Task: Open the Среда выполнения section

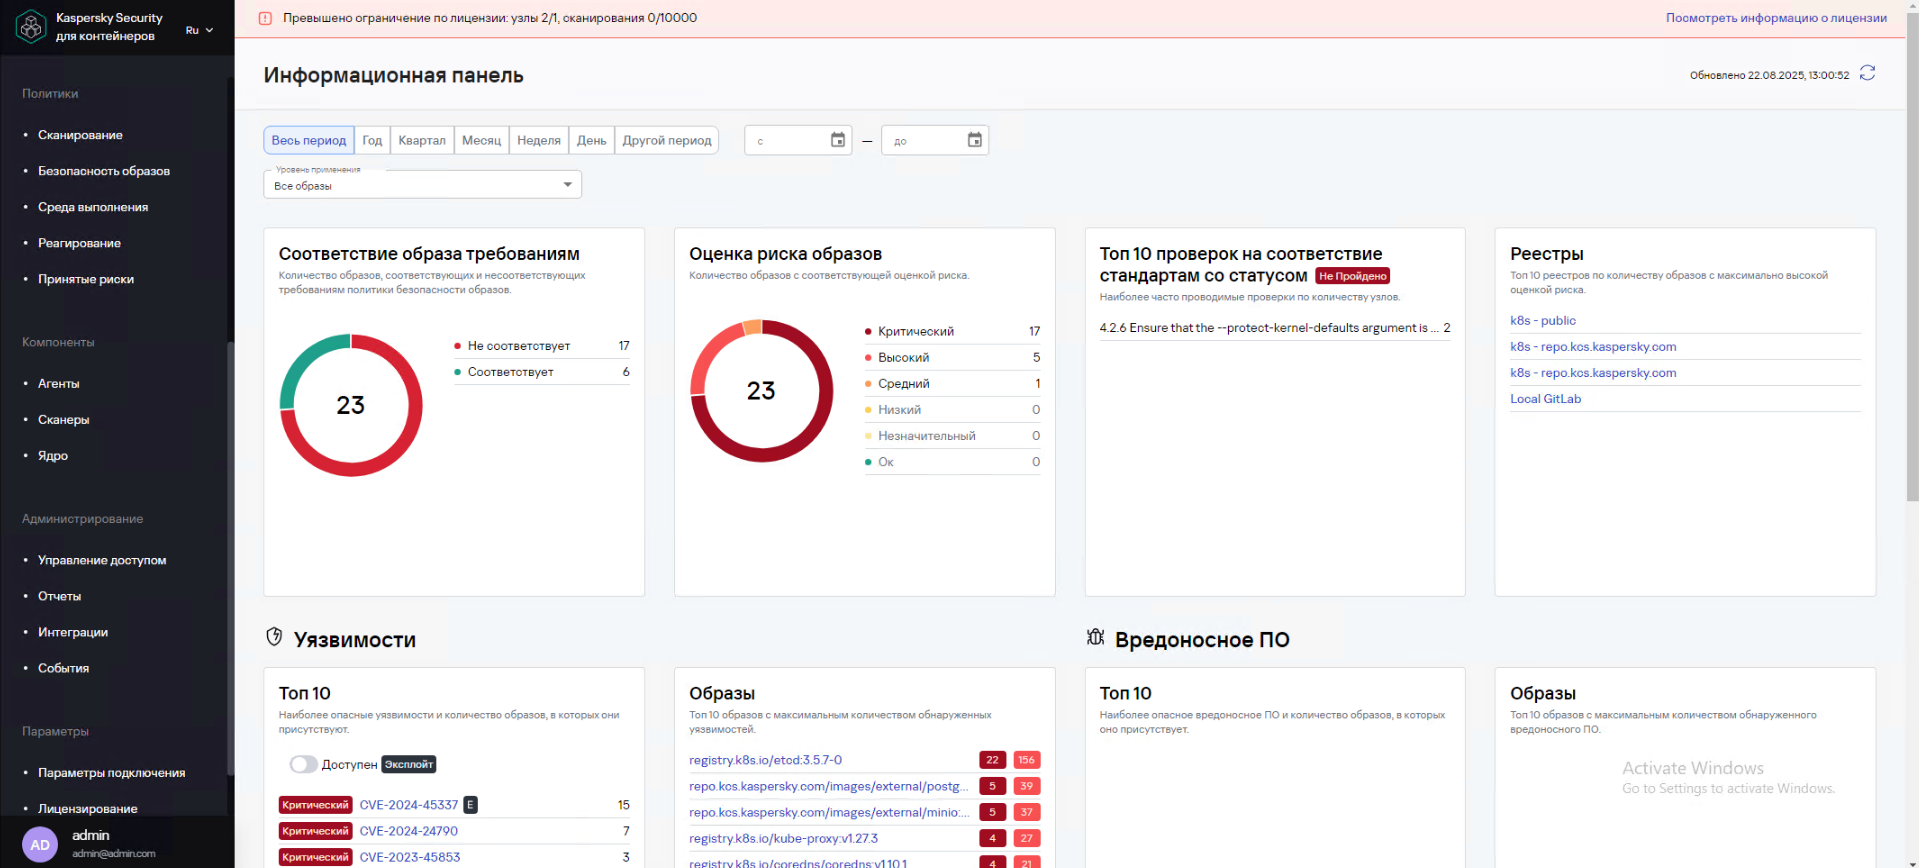Action: (93, 207)
